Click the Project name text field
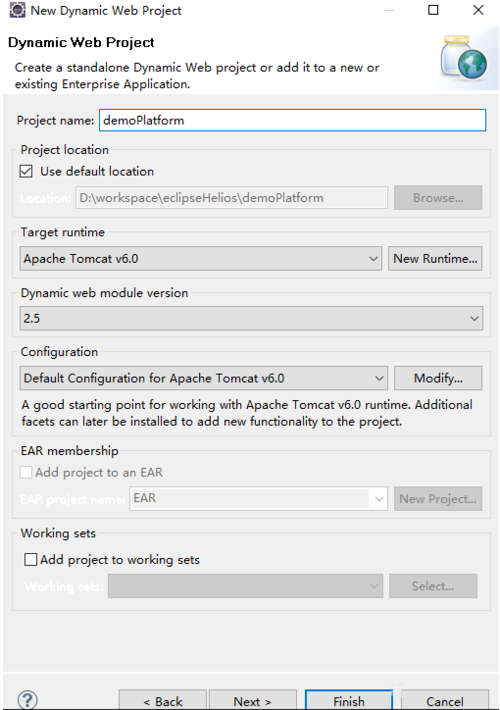 point(293,120)
